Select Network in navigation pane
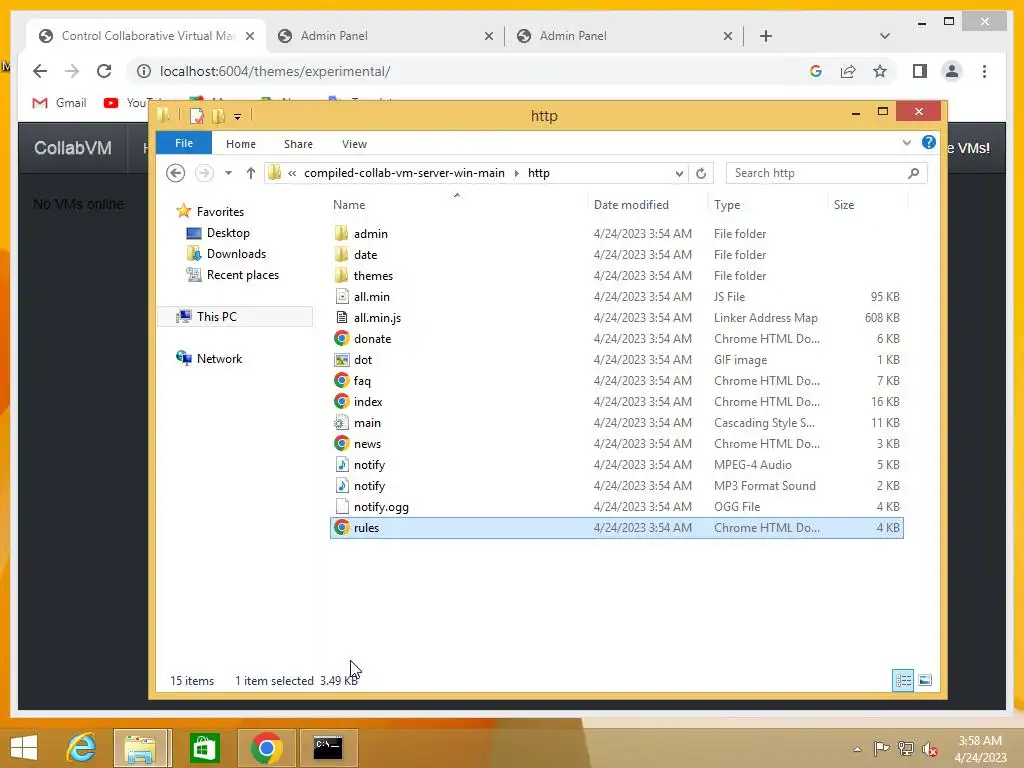This screenshot has width=1024, height=768. pyautogui.click(x=219, y=359)
